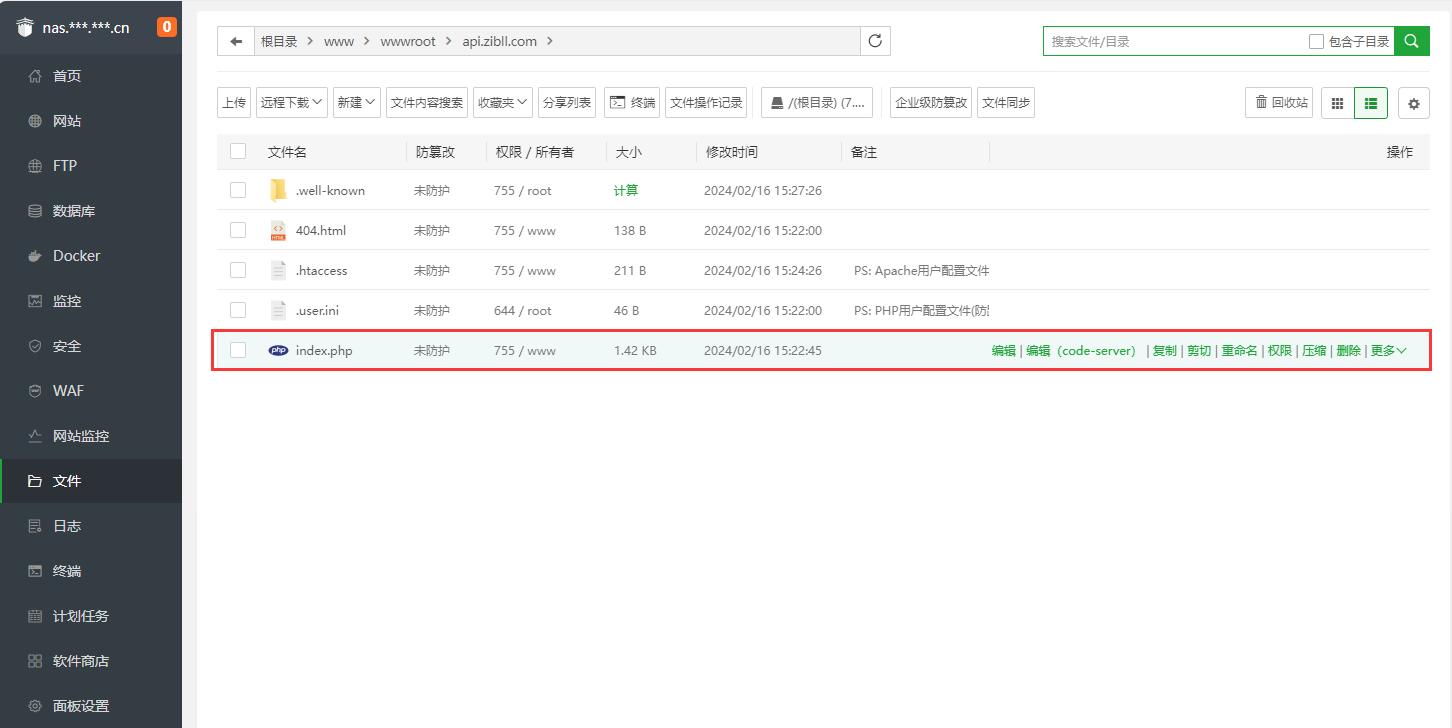Image resolution: width=1452 pixels, height=728 pixels.
Task: Refresh the directory listing
Action: tap(875, 41)
